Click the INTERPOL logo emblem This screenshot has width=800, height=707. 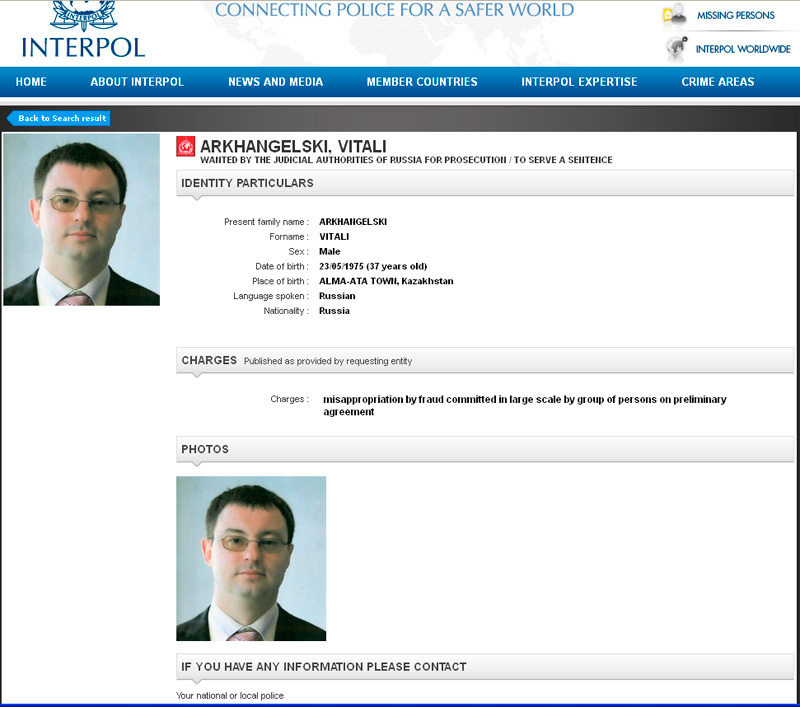click(84, 15)
